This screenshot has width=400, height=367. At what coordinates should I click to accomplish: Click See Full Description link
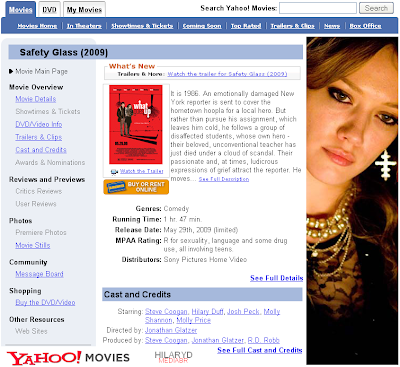pos(224,179)
